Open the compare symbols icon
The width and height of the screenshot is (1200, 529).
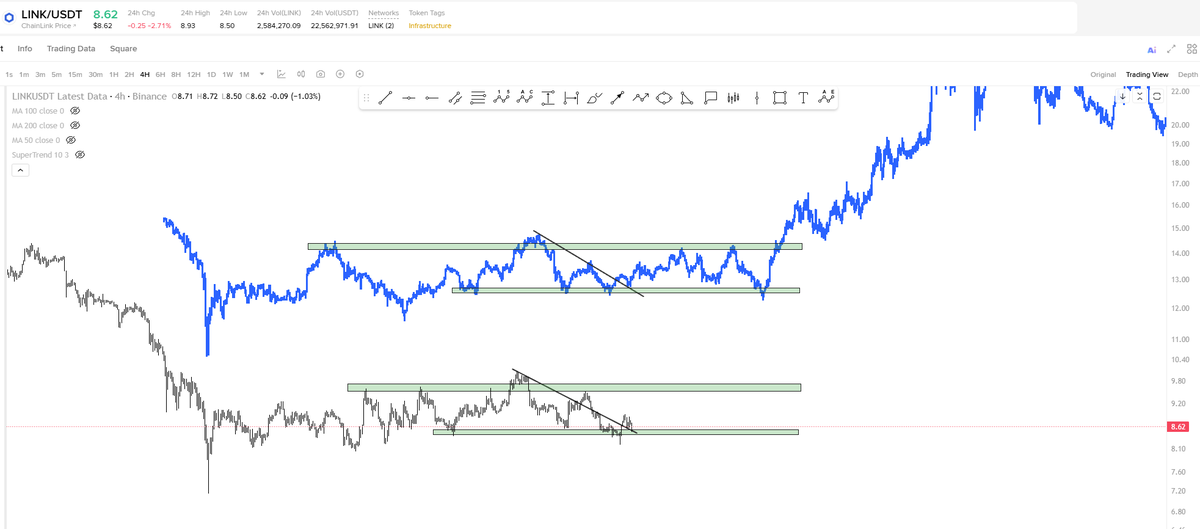click(x=300, y=74)
